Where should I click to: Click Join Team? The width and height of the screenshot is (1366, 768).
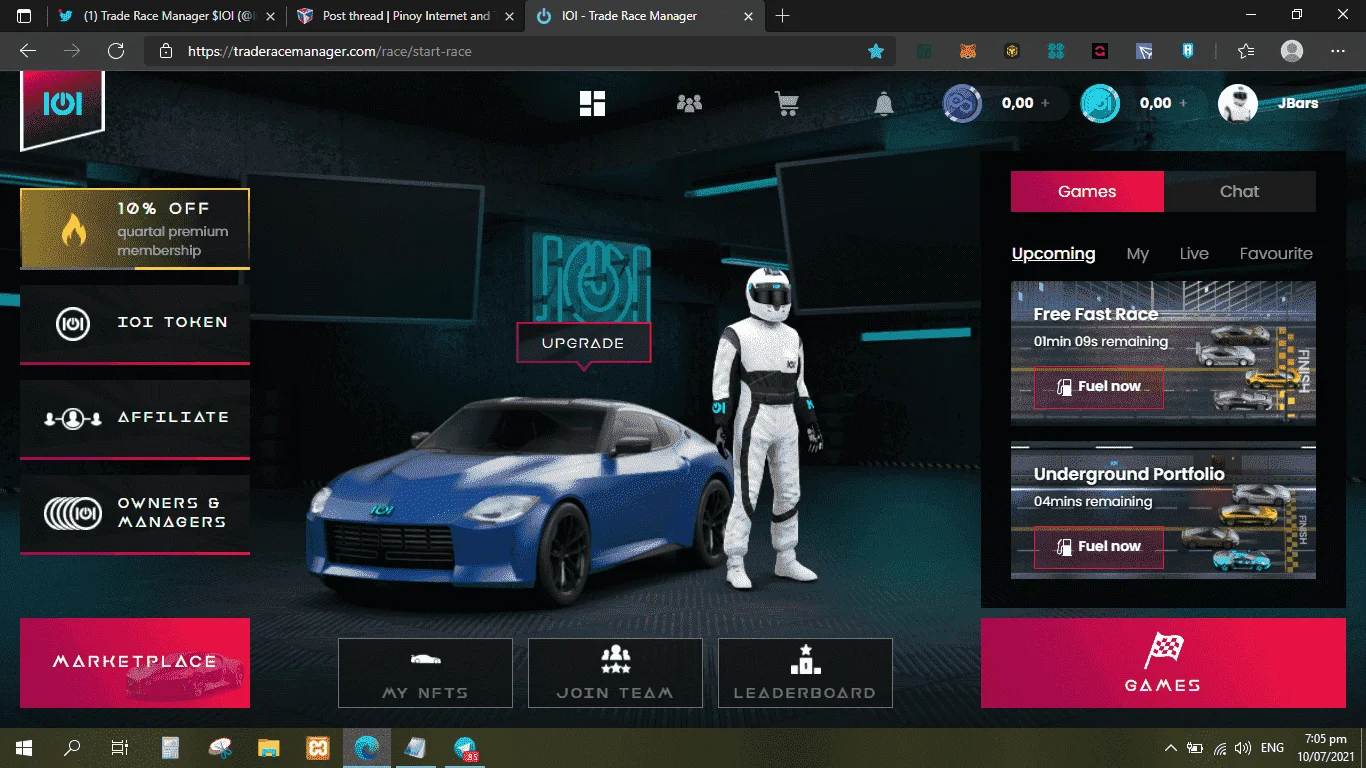[615, 673]
